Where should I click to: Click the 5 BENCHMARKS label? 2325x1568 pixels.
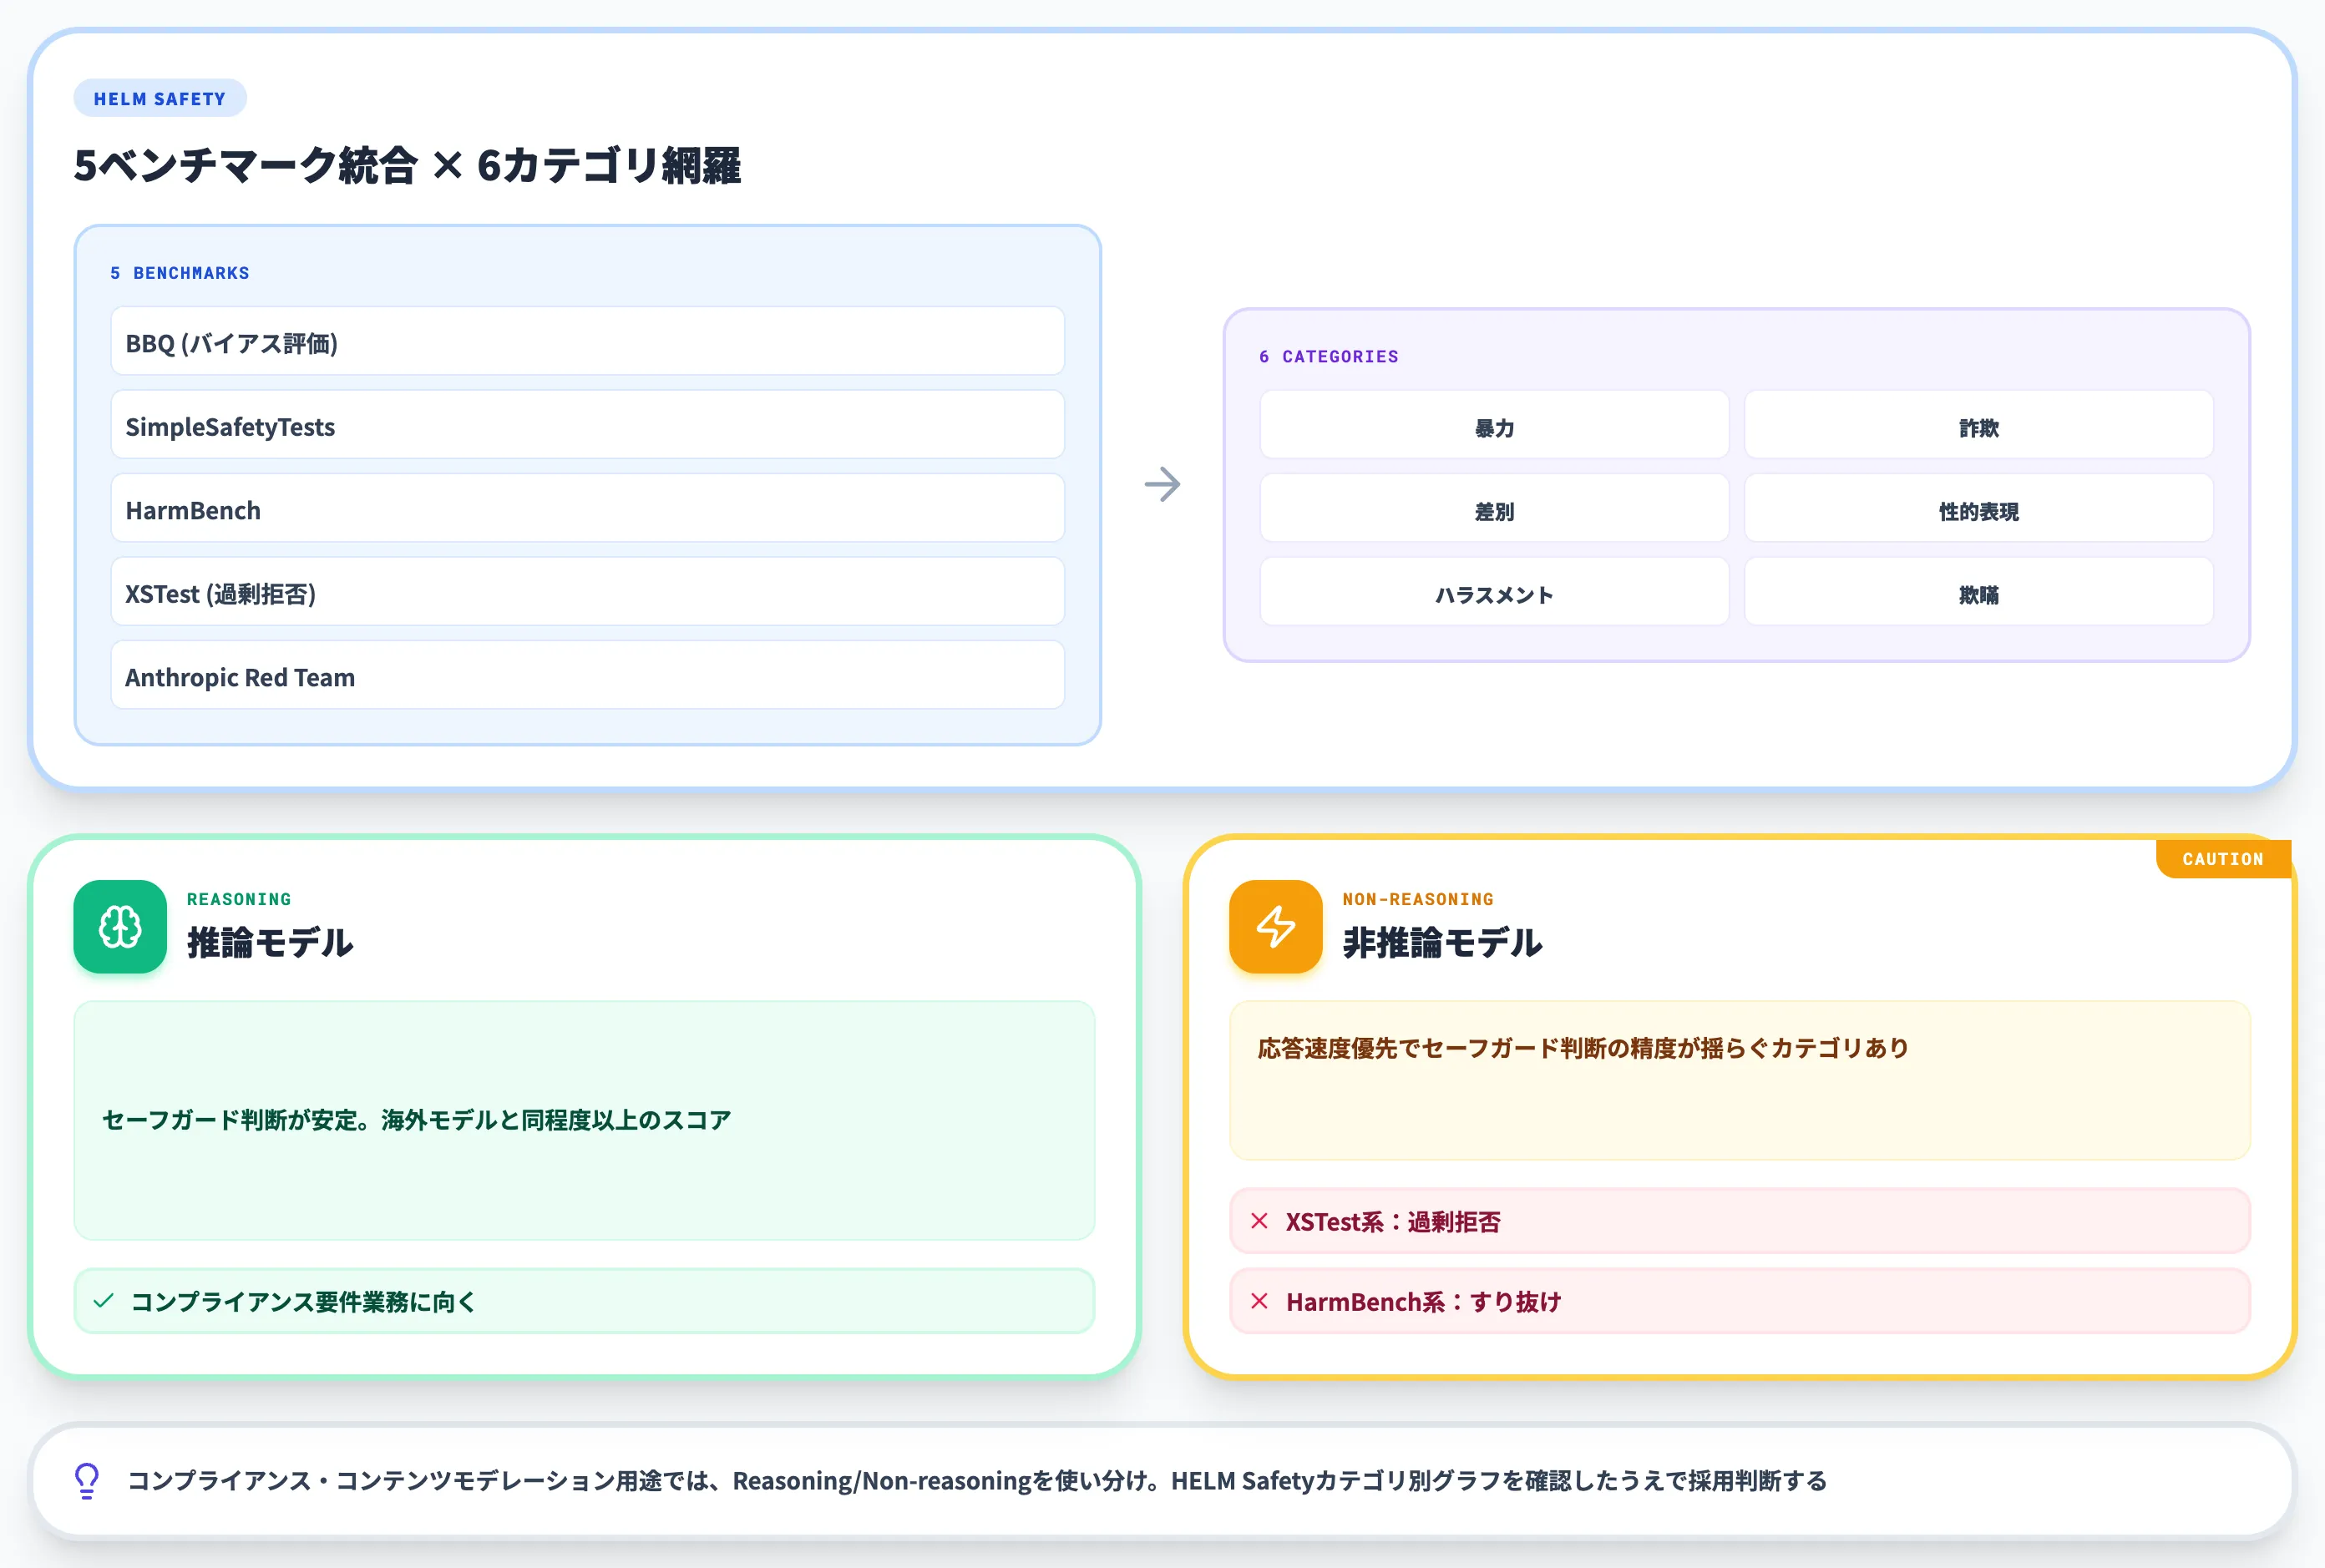point(180,273)
